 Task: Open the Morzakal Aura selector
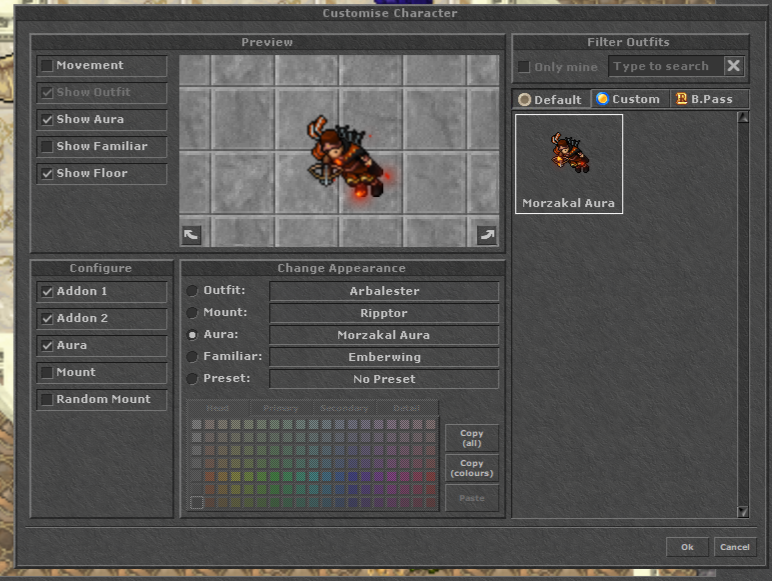(x=384, y=335)
